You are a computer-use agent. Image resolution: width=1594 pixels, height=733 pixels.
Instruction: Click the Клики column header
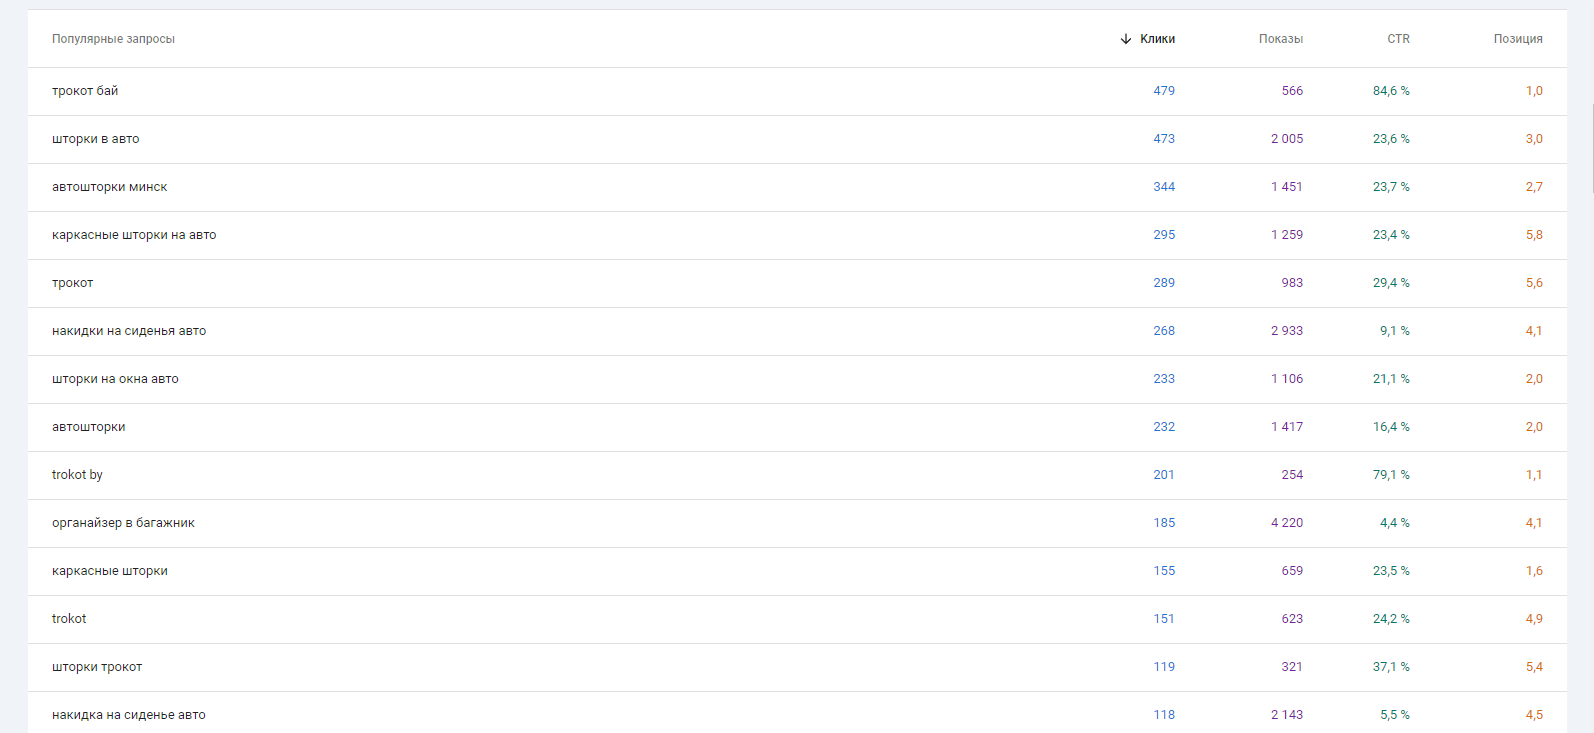[1157, 39]
